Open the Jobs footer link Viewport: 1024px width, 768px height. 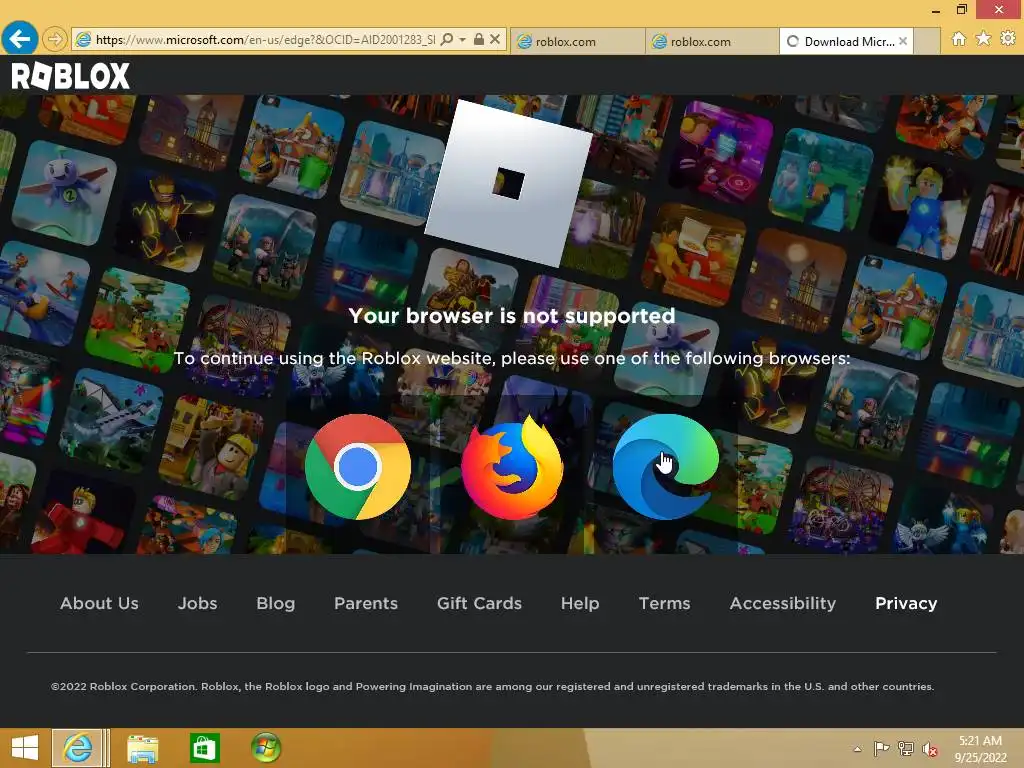pyautogui.click(x=197, y=603)
